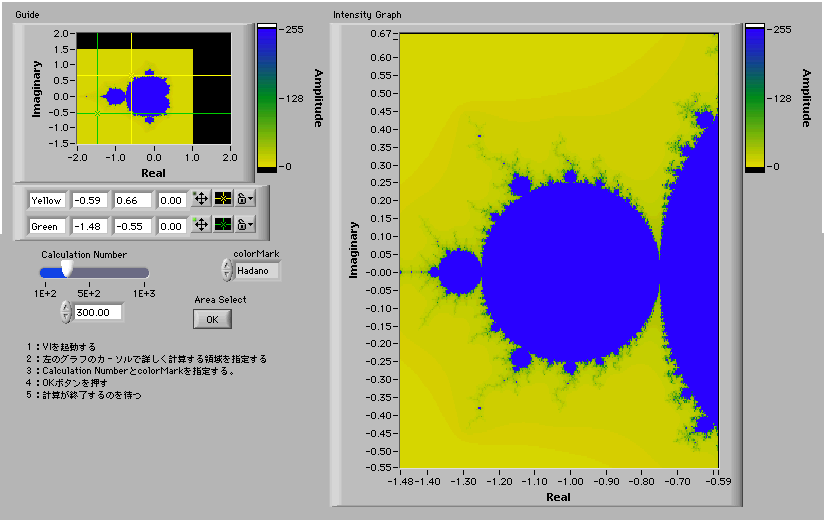The image size is (824, 520).
Task: Step colorMark to next value with up arrow
Action: (x=226, y=265)
